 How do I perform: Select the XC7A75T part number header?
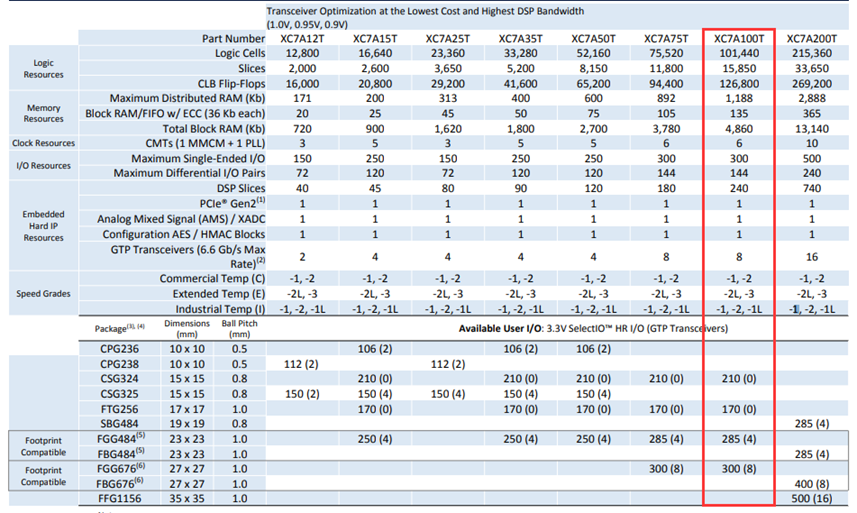(x=666, y=39)
